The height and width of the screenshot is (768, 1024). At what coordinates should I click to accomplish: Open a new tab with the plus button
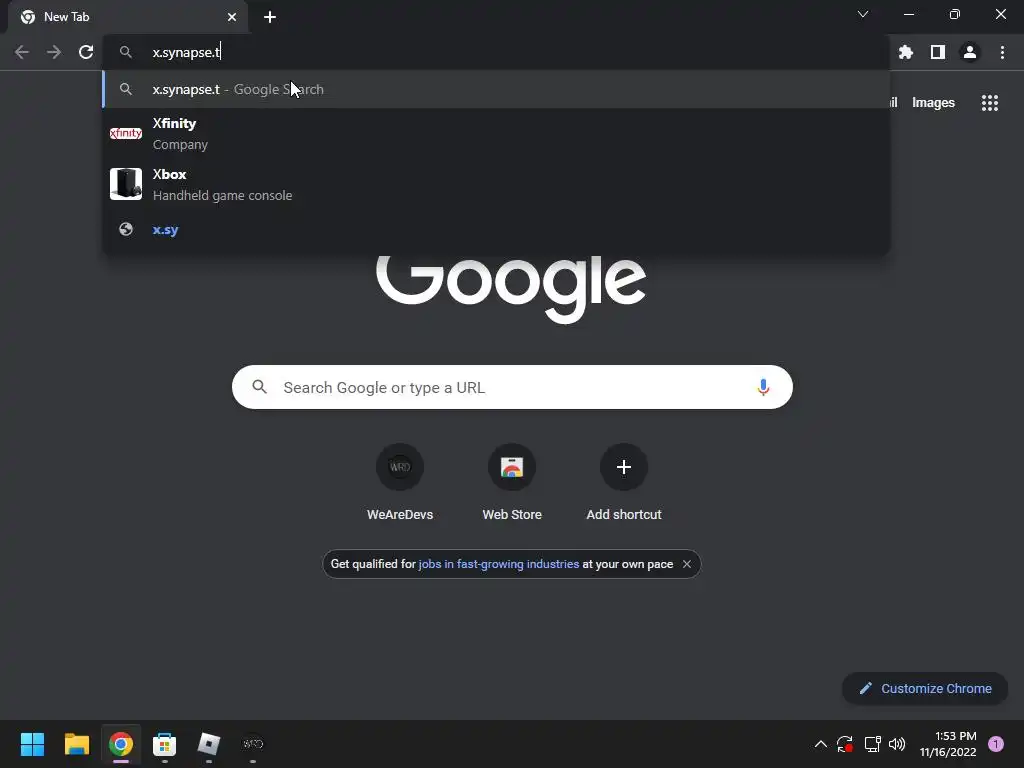tap(270, 17)
